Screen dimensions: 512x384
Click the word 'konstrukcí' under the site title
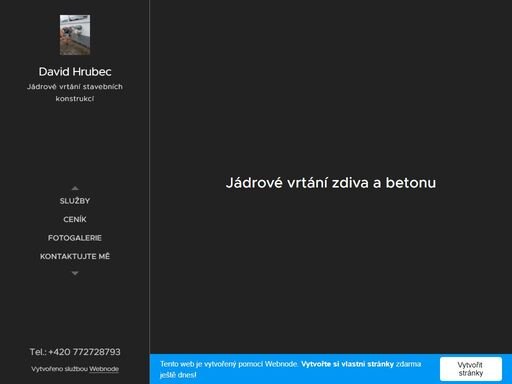point(75,99)
